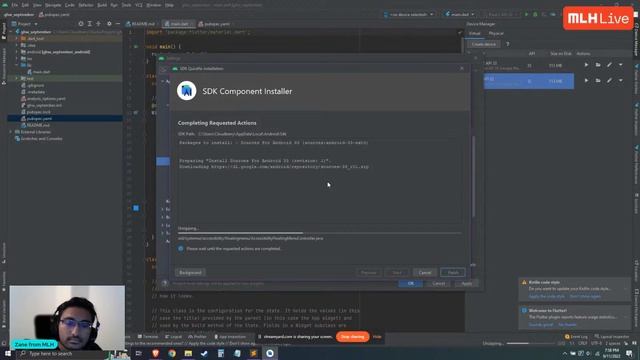
Task: Open Terminal tool window tab
Action: point(148,337)
